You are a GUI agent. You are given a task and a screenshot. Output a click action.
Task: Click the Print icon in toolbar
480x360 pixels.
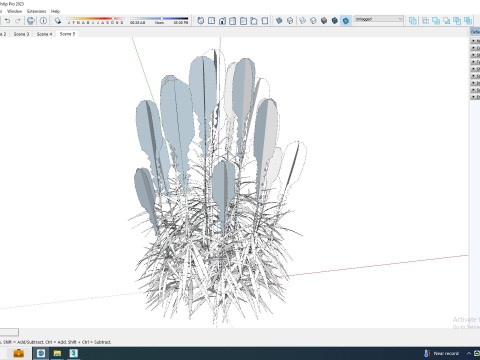pos(31,21)
